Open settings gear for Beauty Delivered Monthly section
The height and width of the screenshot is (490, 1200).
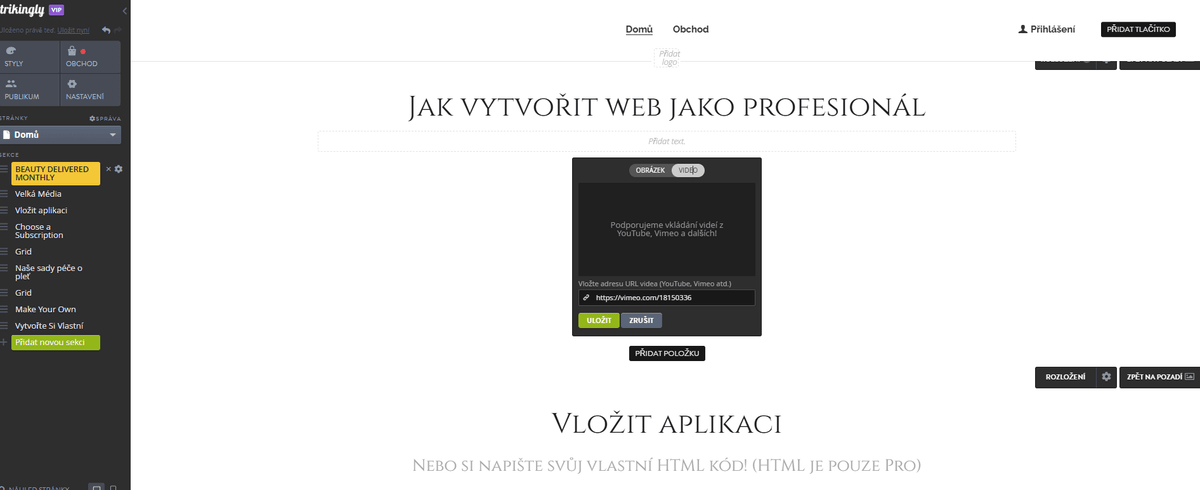(118, 169)
